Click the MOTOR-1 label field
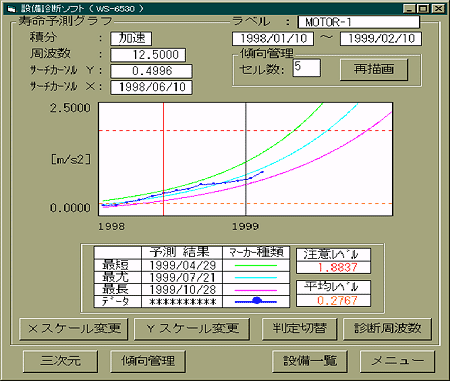Image resolution: width=450 pixels, height=381 pixels. pyautogui.click(x=359, y=22)
